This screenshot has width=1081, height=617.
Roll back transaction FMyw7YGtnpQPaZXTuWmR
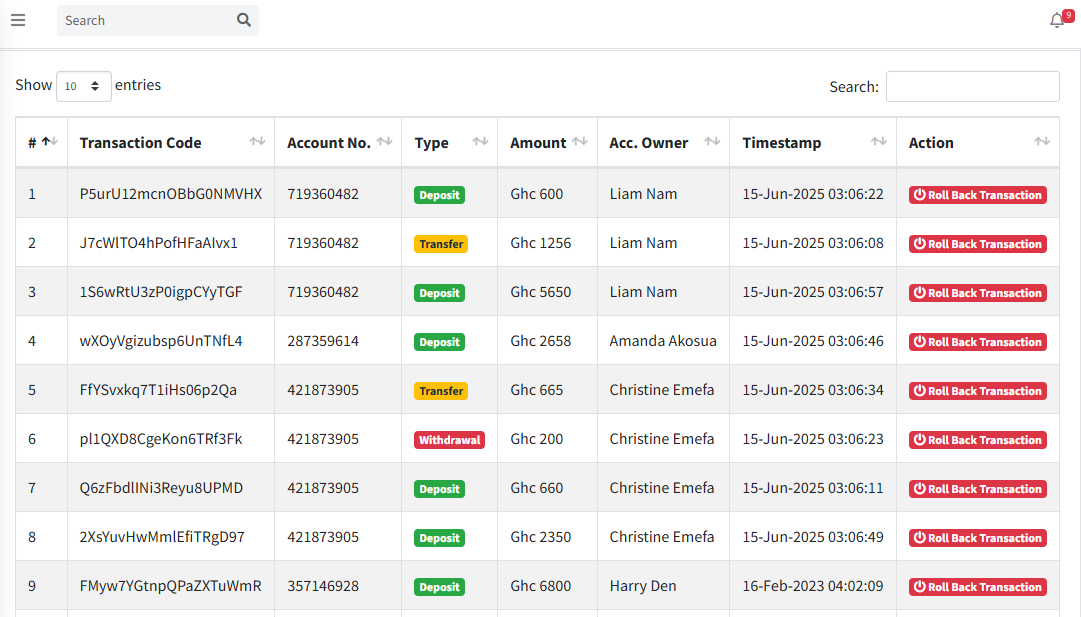click(x=978, y=587)
